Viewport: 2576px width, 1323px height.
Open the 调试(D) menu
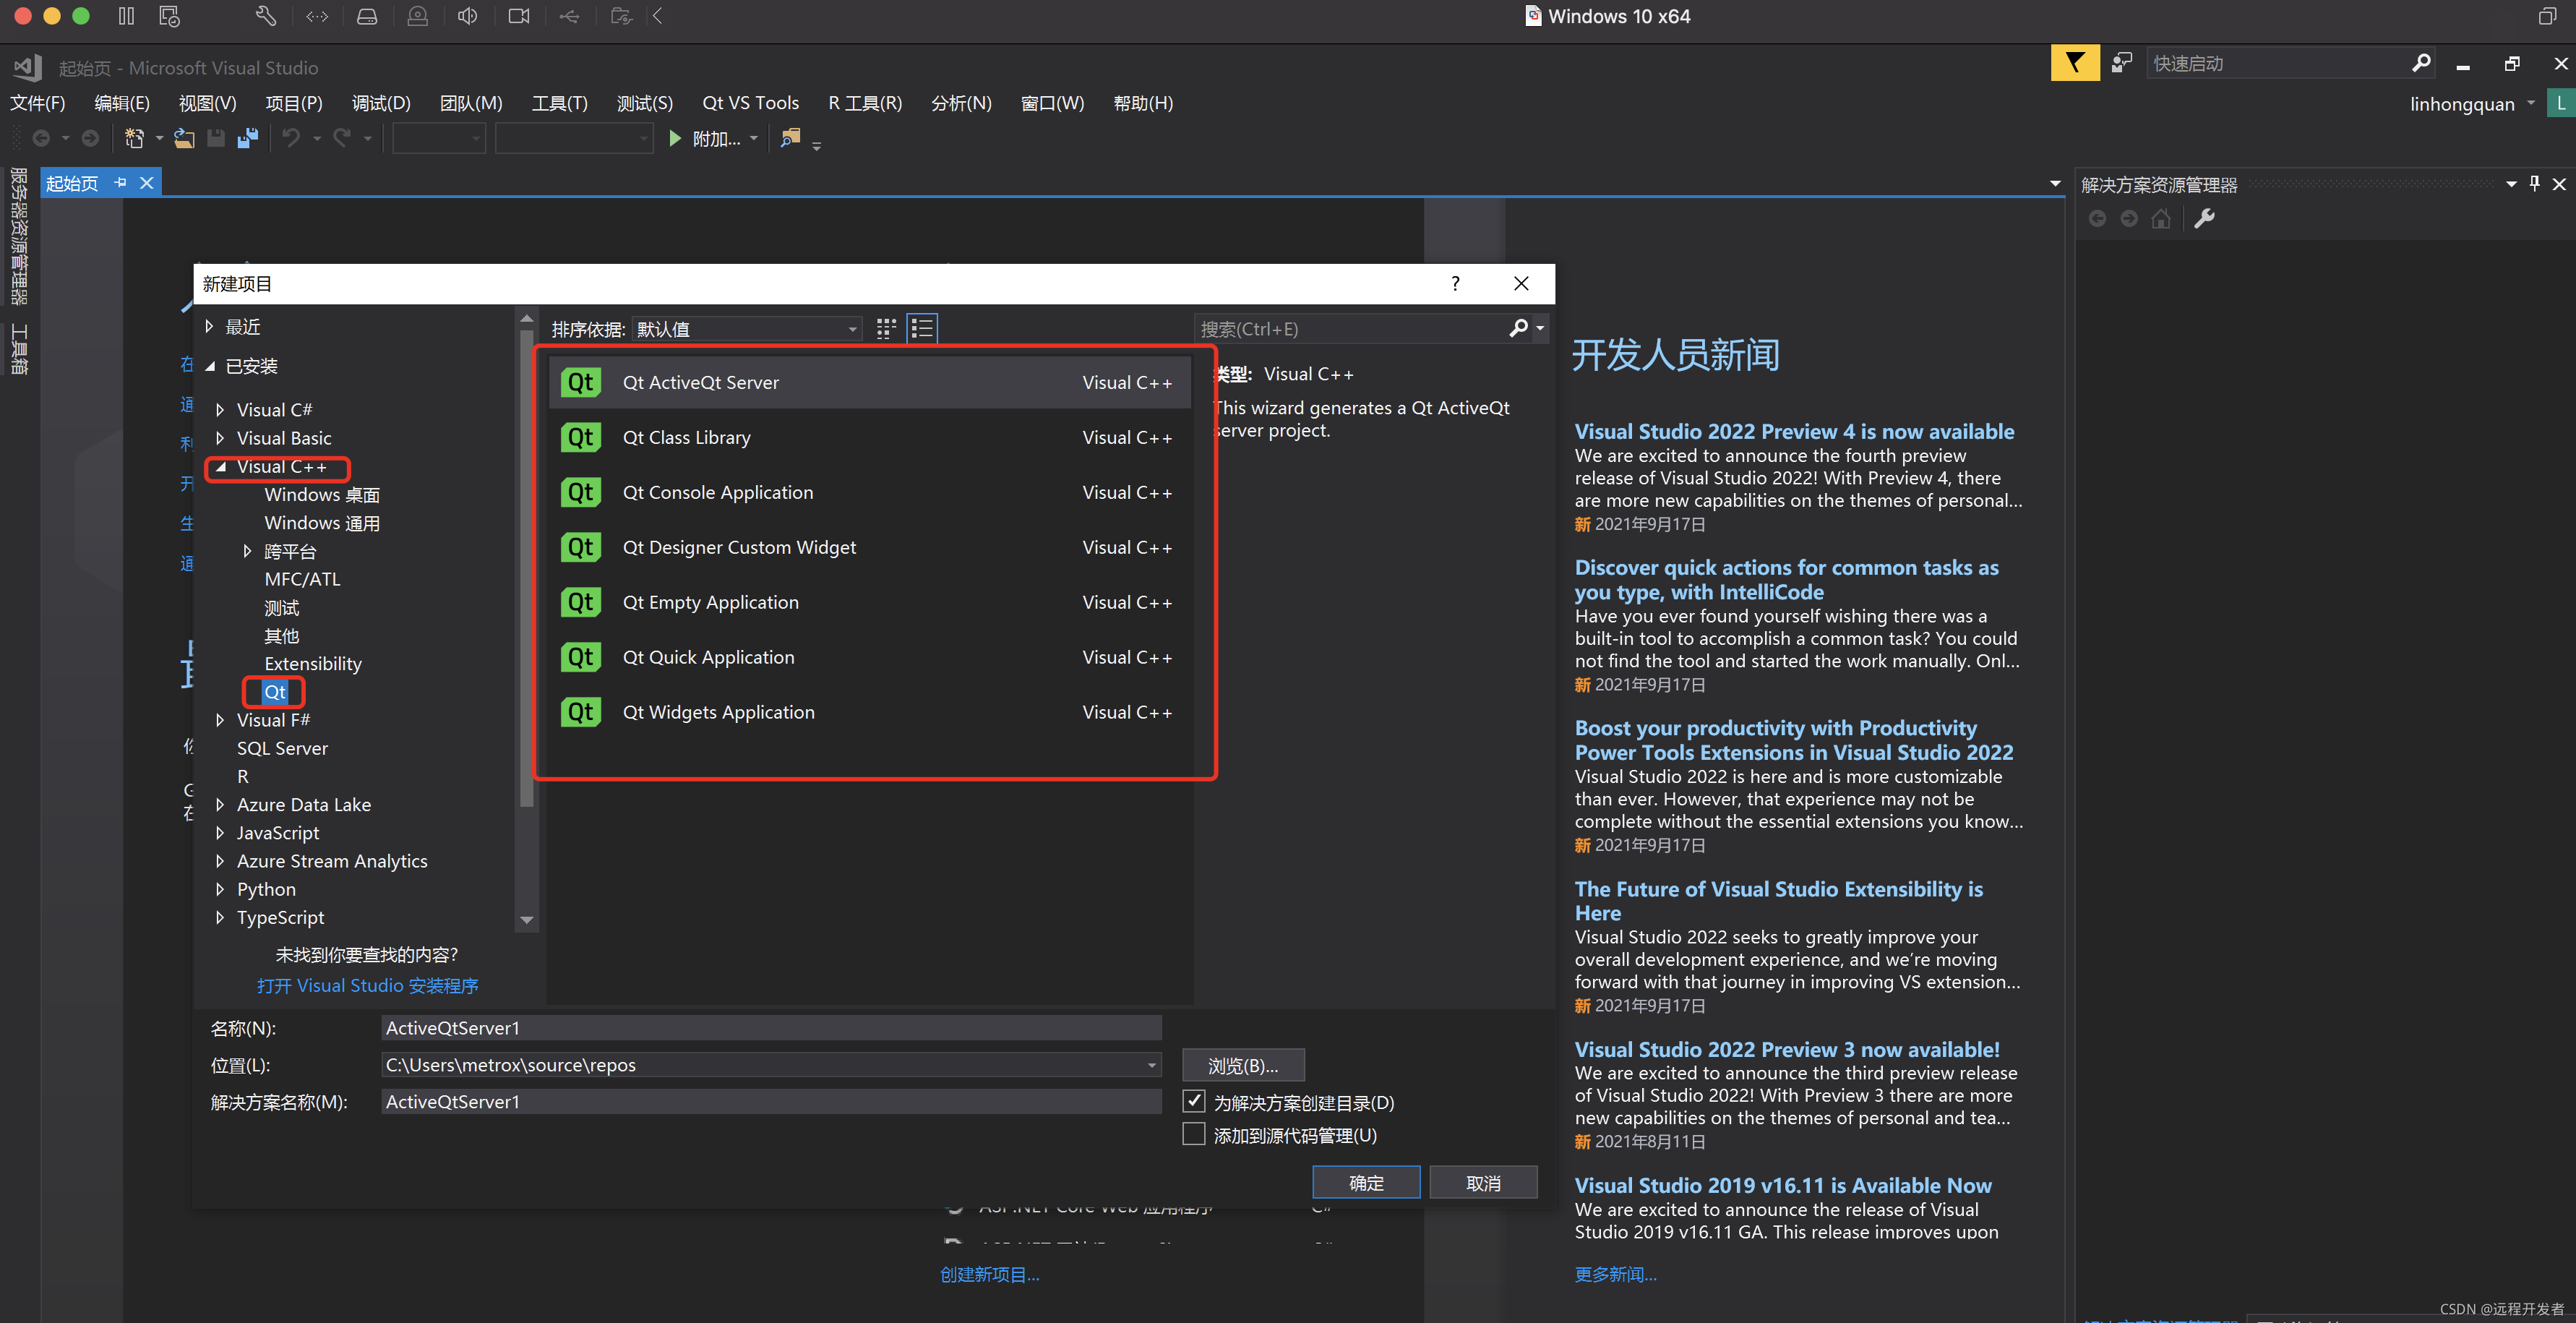click(x=381, y=103)
